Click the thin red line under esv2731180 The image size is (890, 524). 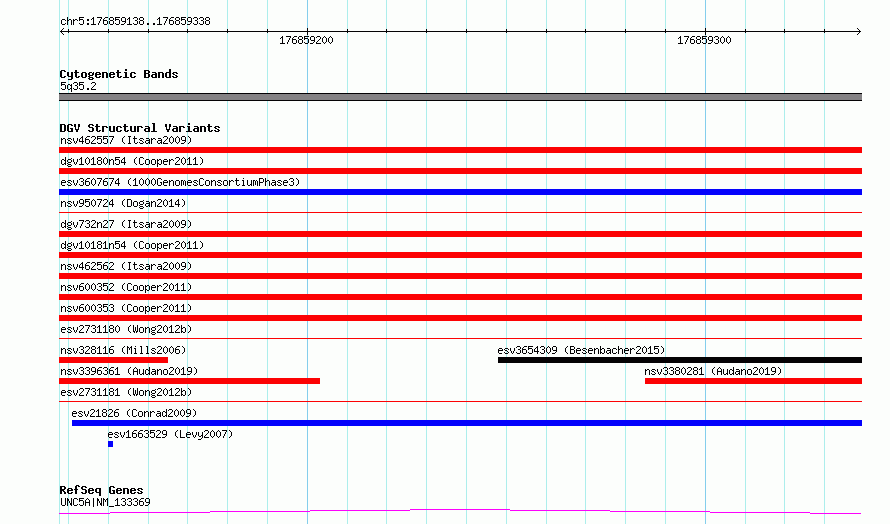[460, 338]
